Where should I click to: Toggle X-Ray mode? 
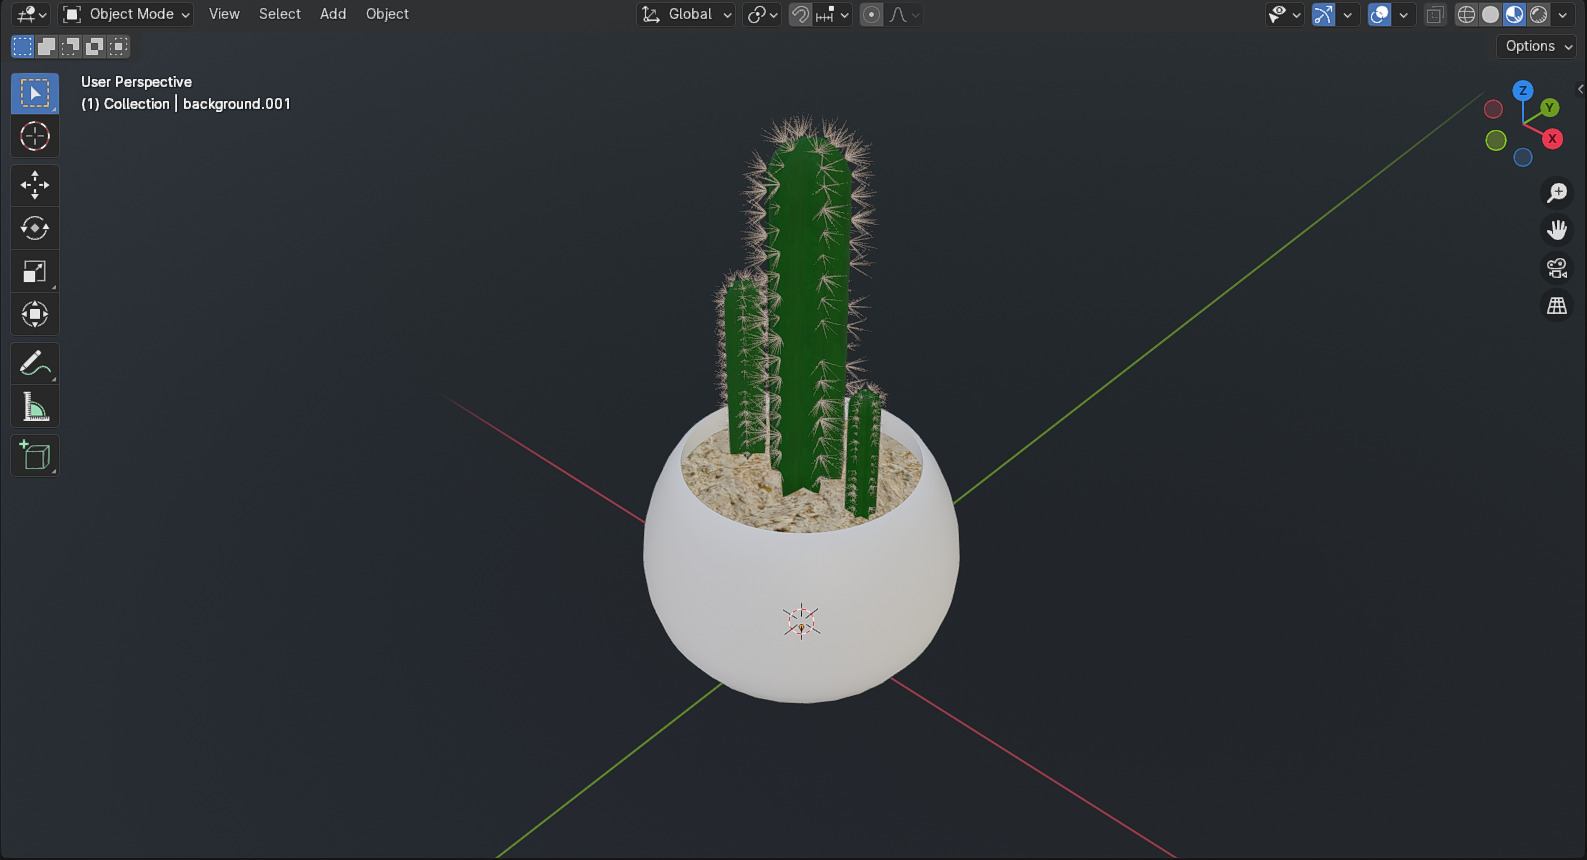(1435, 14)
